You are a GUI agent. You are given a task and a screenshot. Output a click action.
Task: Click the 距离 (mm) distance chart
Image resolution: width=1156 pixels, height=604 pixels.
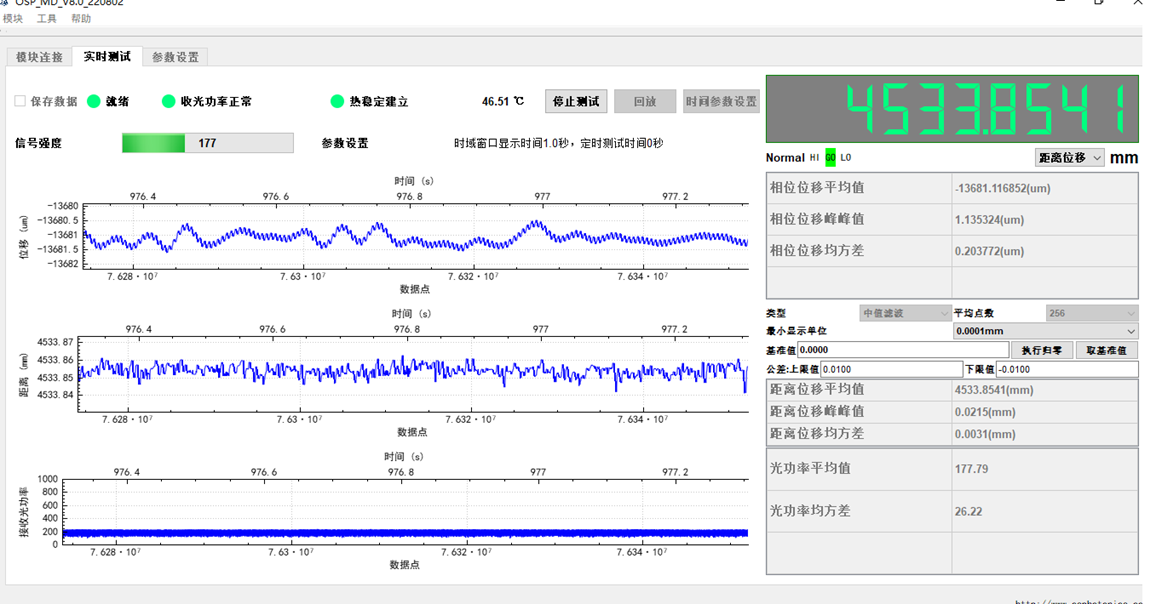(x=413, y=374)
